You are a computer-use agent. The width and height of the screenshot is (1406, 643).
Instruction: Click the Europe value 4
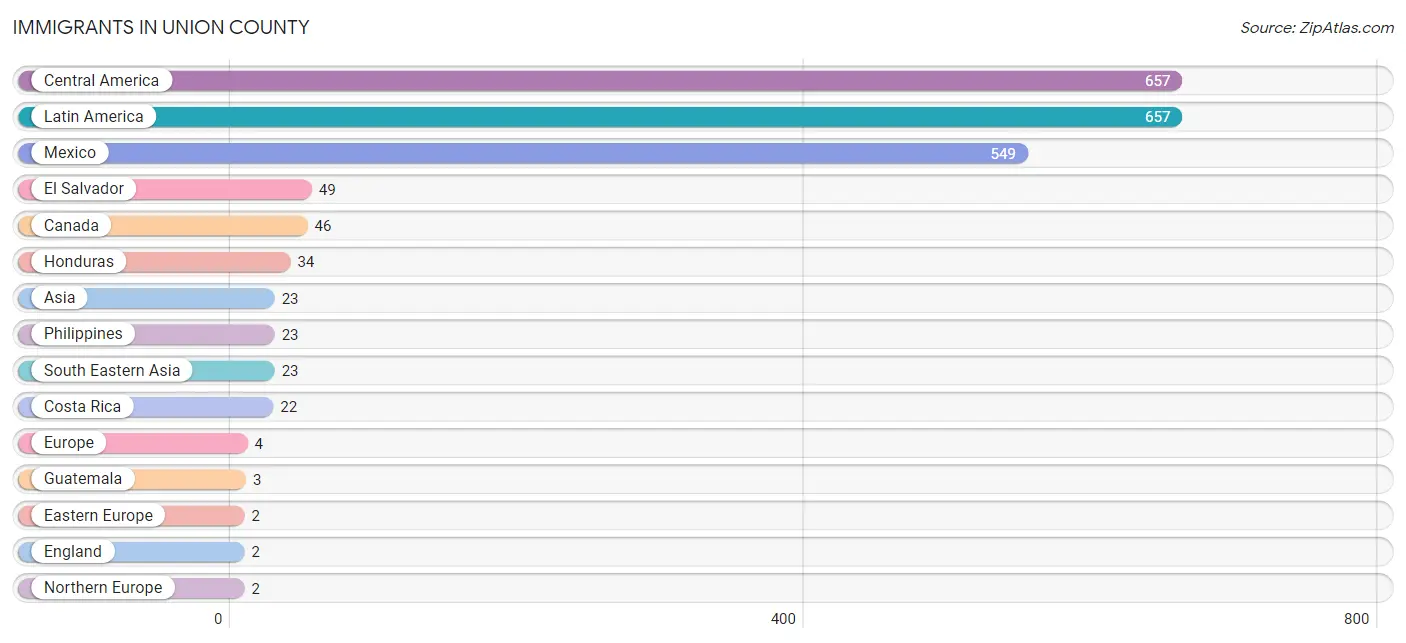click(258, 444)
